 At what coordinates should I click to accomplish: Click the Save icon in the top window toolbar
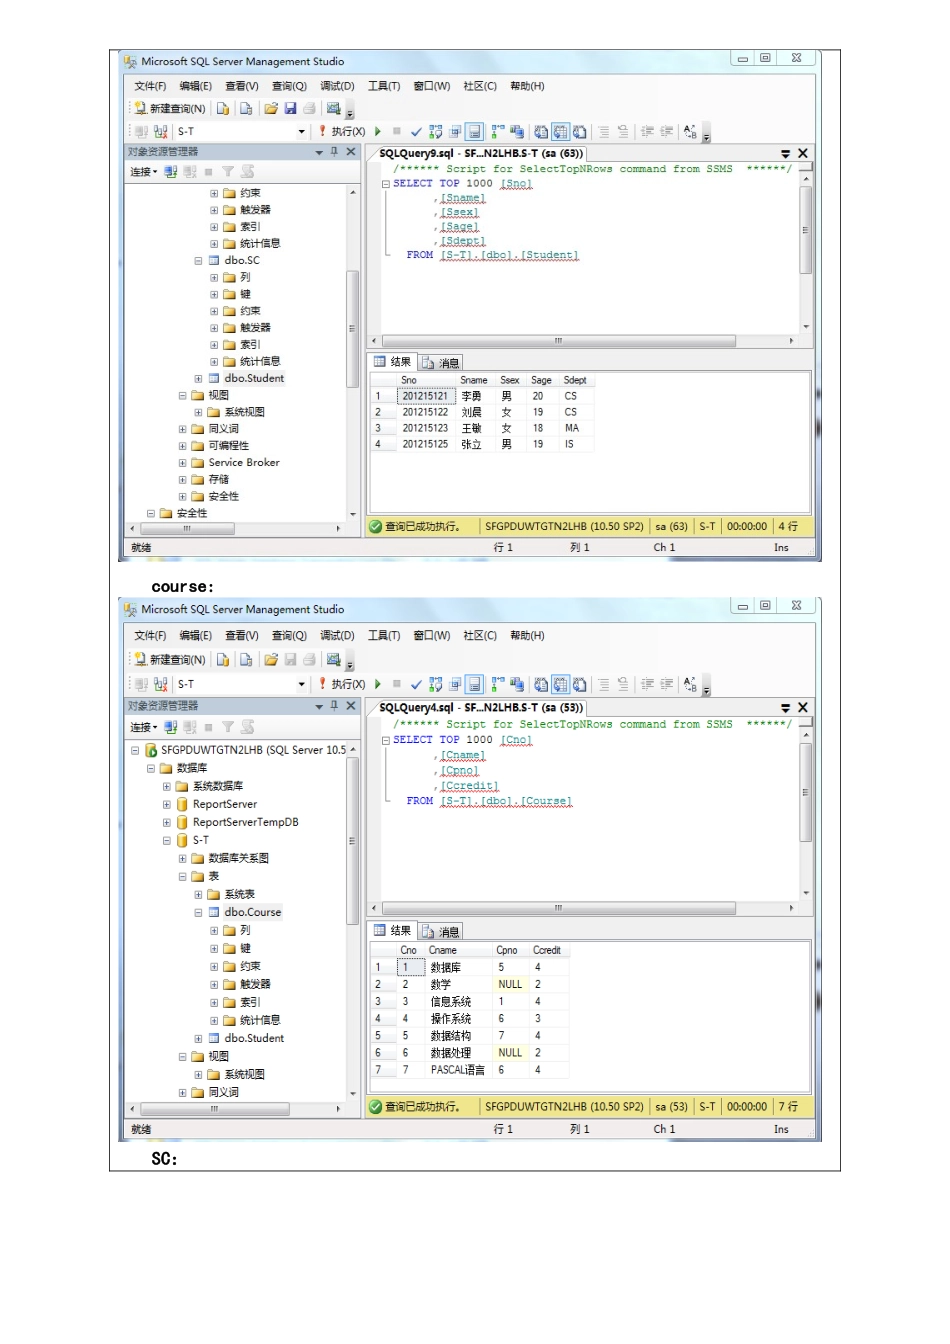290,109
